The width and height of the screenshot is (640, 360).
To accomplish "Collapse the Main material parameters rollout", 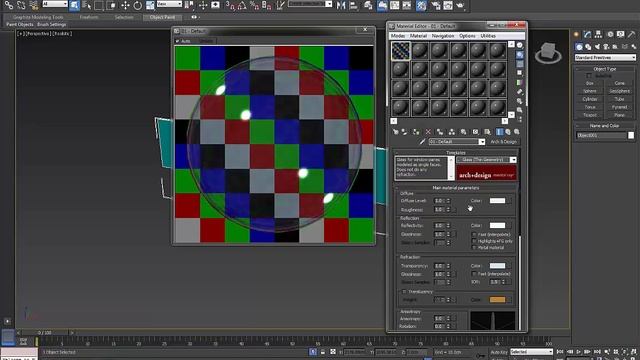I will click(x=456, y=188).
